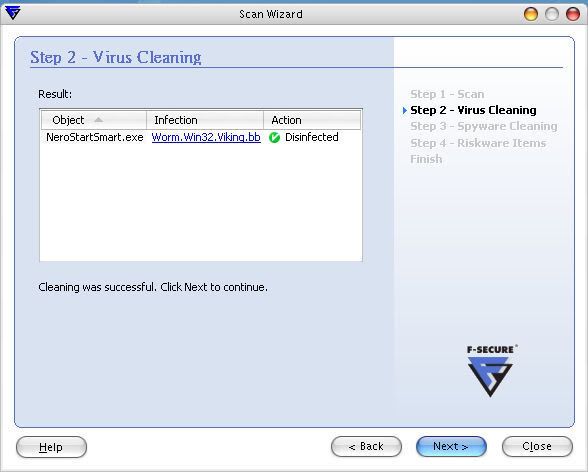The height and width of the screenshot is (472, 588).
Task: Select Step 3 - Spyware Cleaning step
Action: point(484,126)
